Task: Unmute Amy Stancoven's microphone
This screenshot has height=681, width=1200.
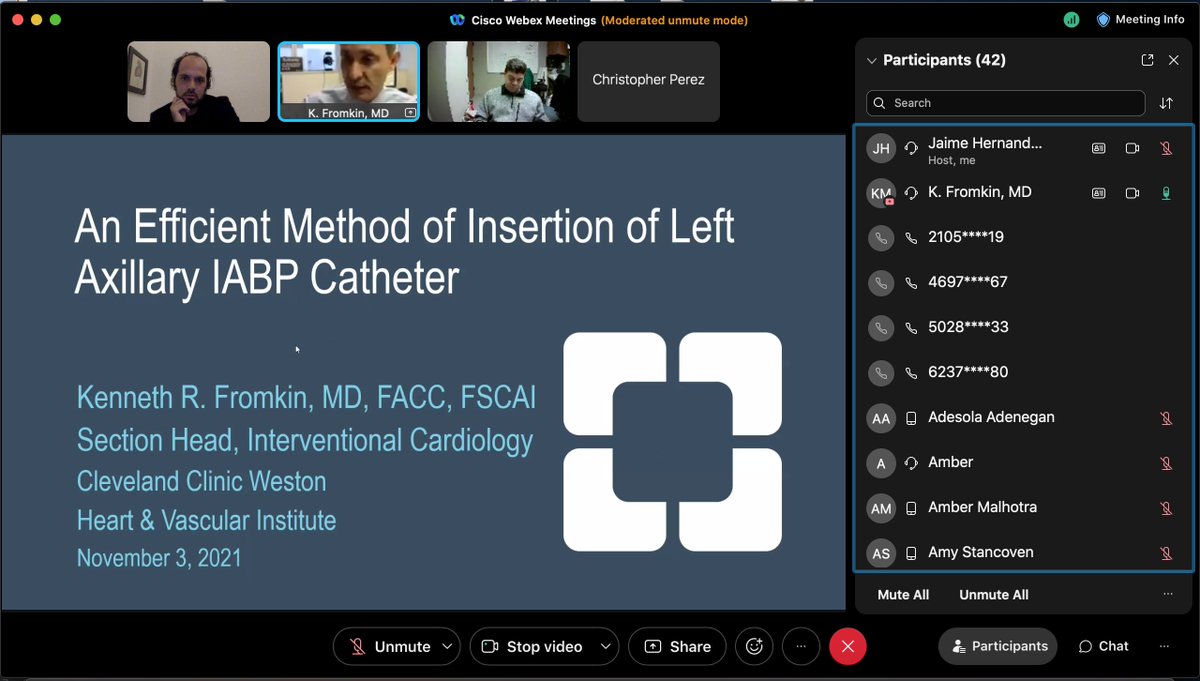Action: point(1166,553)
